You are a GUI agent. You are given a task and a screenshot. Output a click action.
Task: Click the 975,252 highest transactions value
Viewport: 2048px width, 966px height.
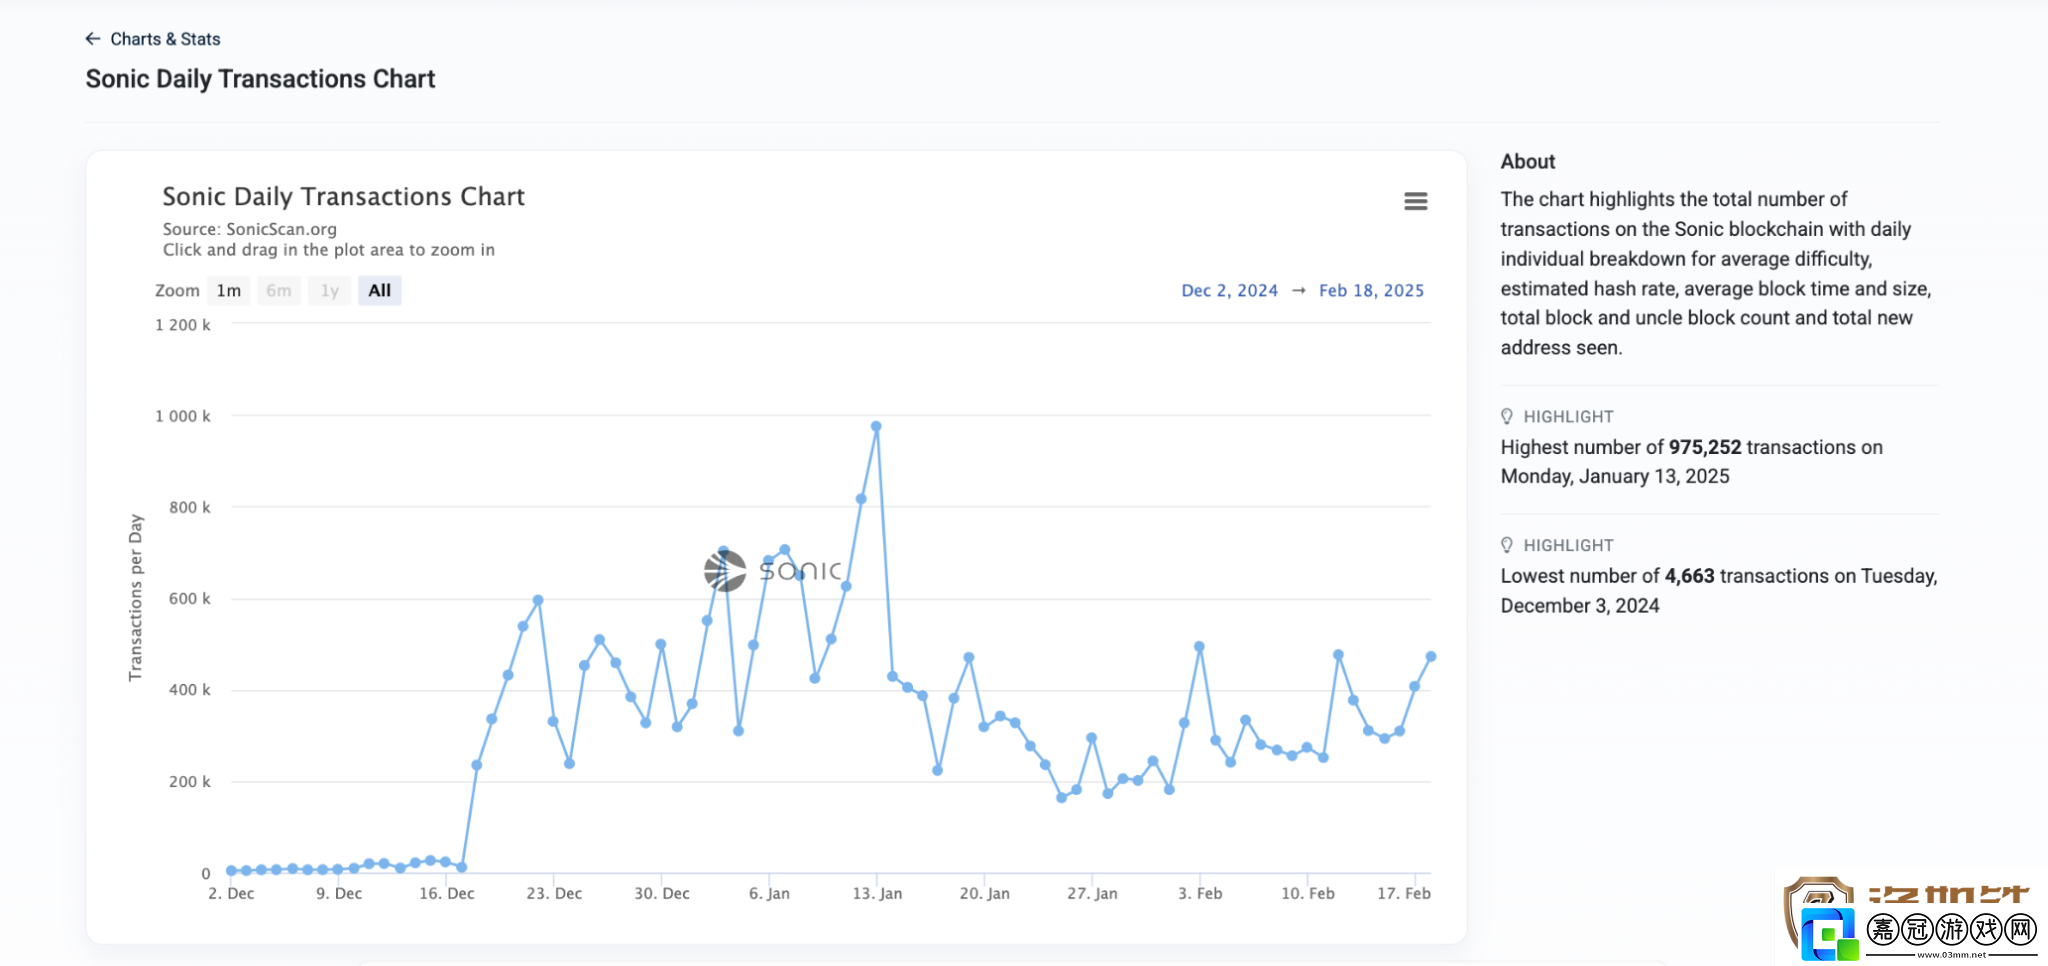(x=1705, y=447)
